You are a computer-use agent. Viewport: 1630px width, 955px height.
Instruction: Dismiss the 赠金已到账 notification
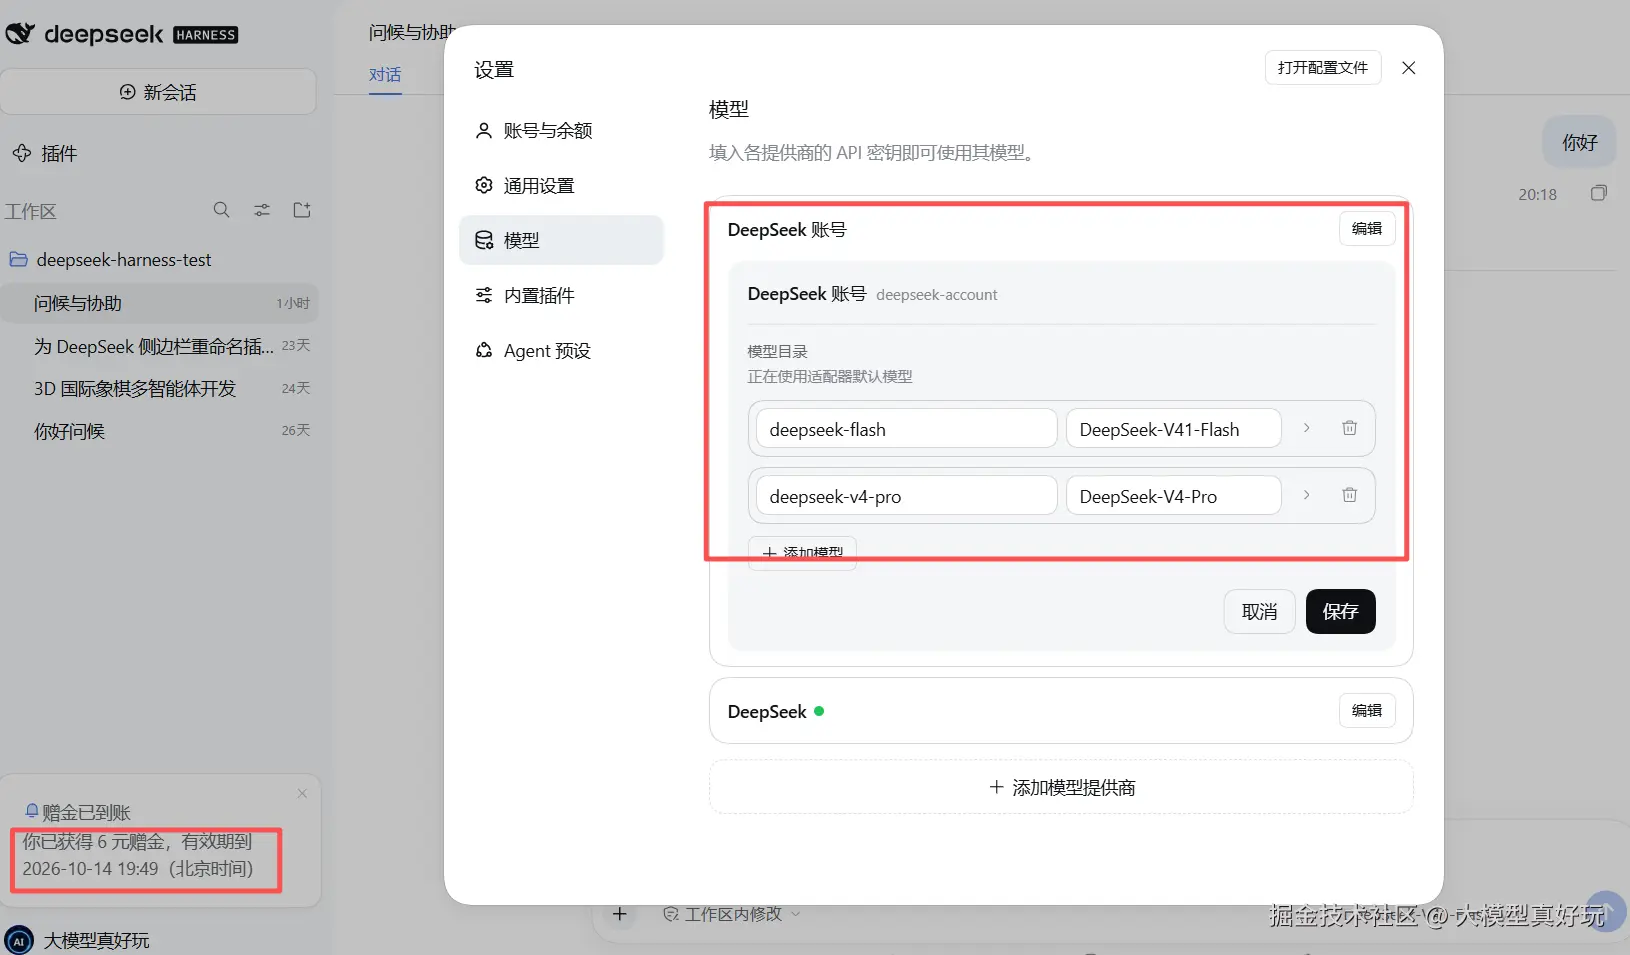[302, 793]
